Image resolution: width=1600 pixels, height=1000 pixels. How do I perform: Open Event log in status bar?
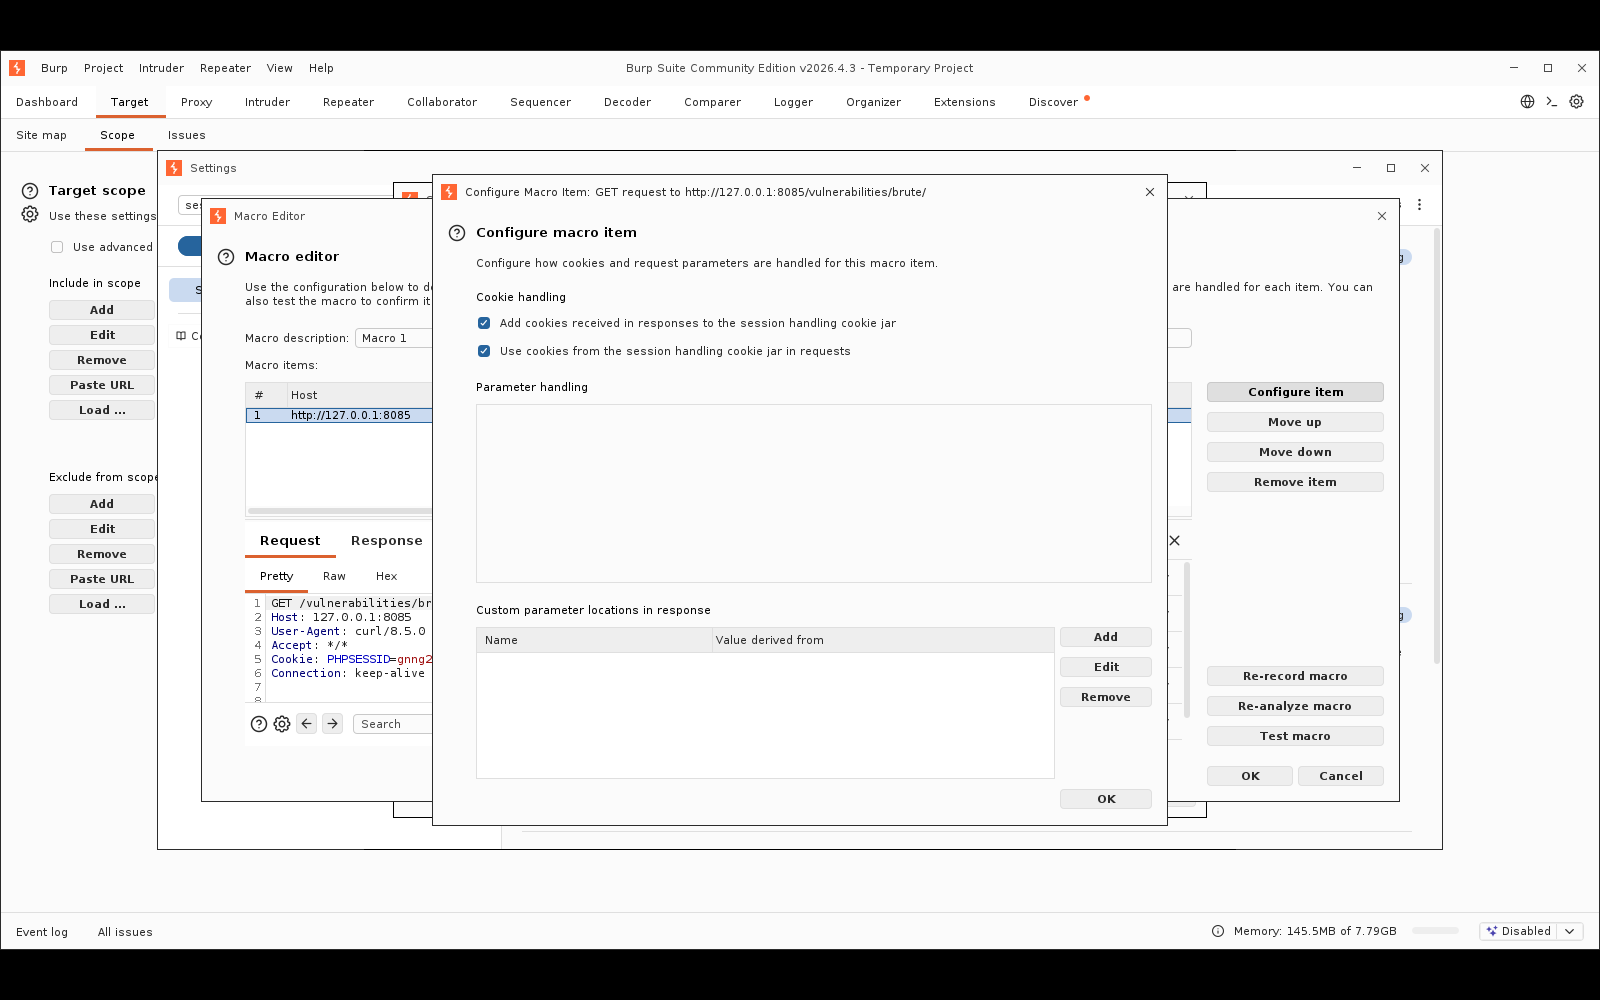tap(42, 932)
